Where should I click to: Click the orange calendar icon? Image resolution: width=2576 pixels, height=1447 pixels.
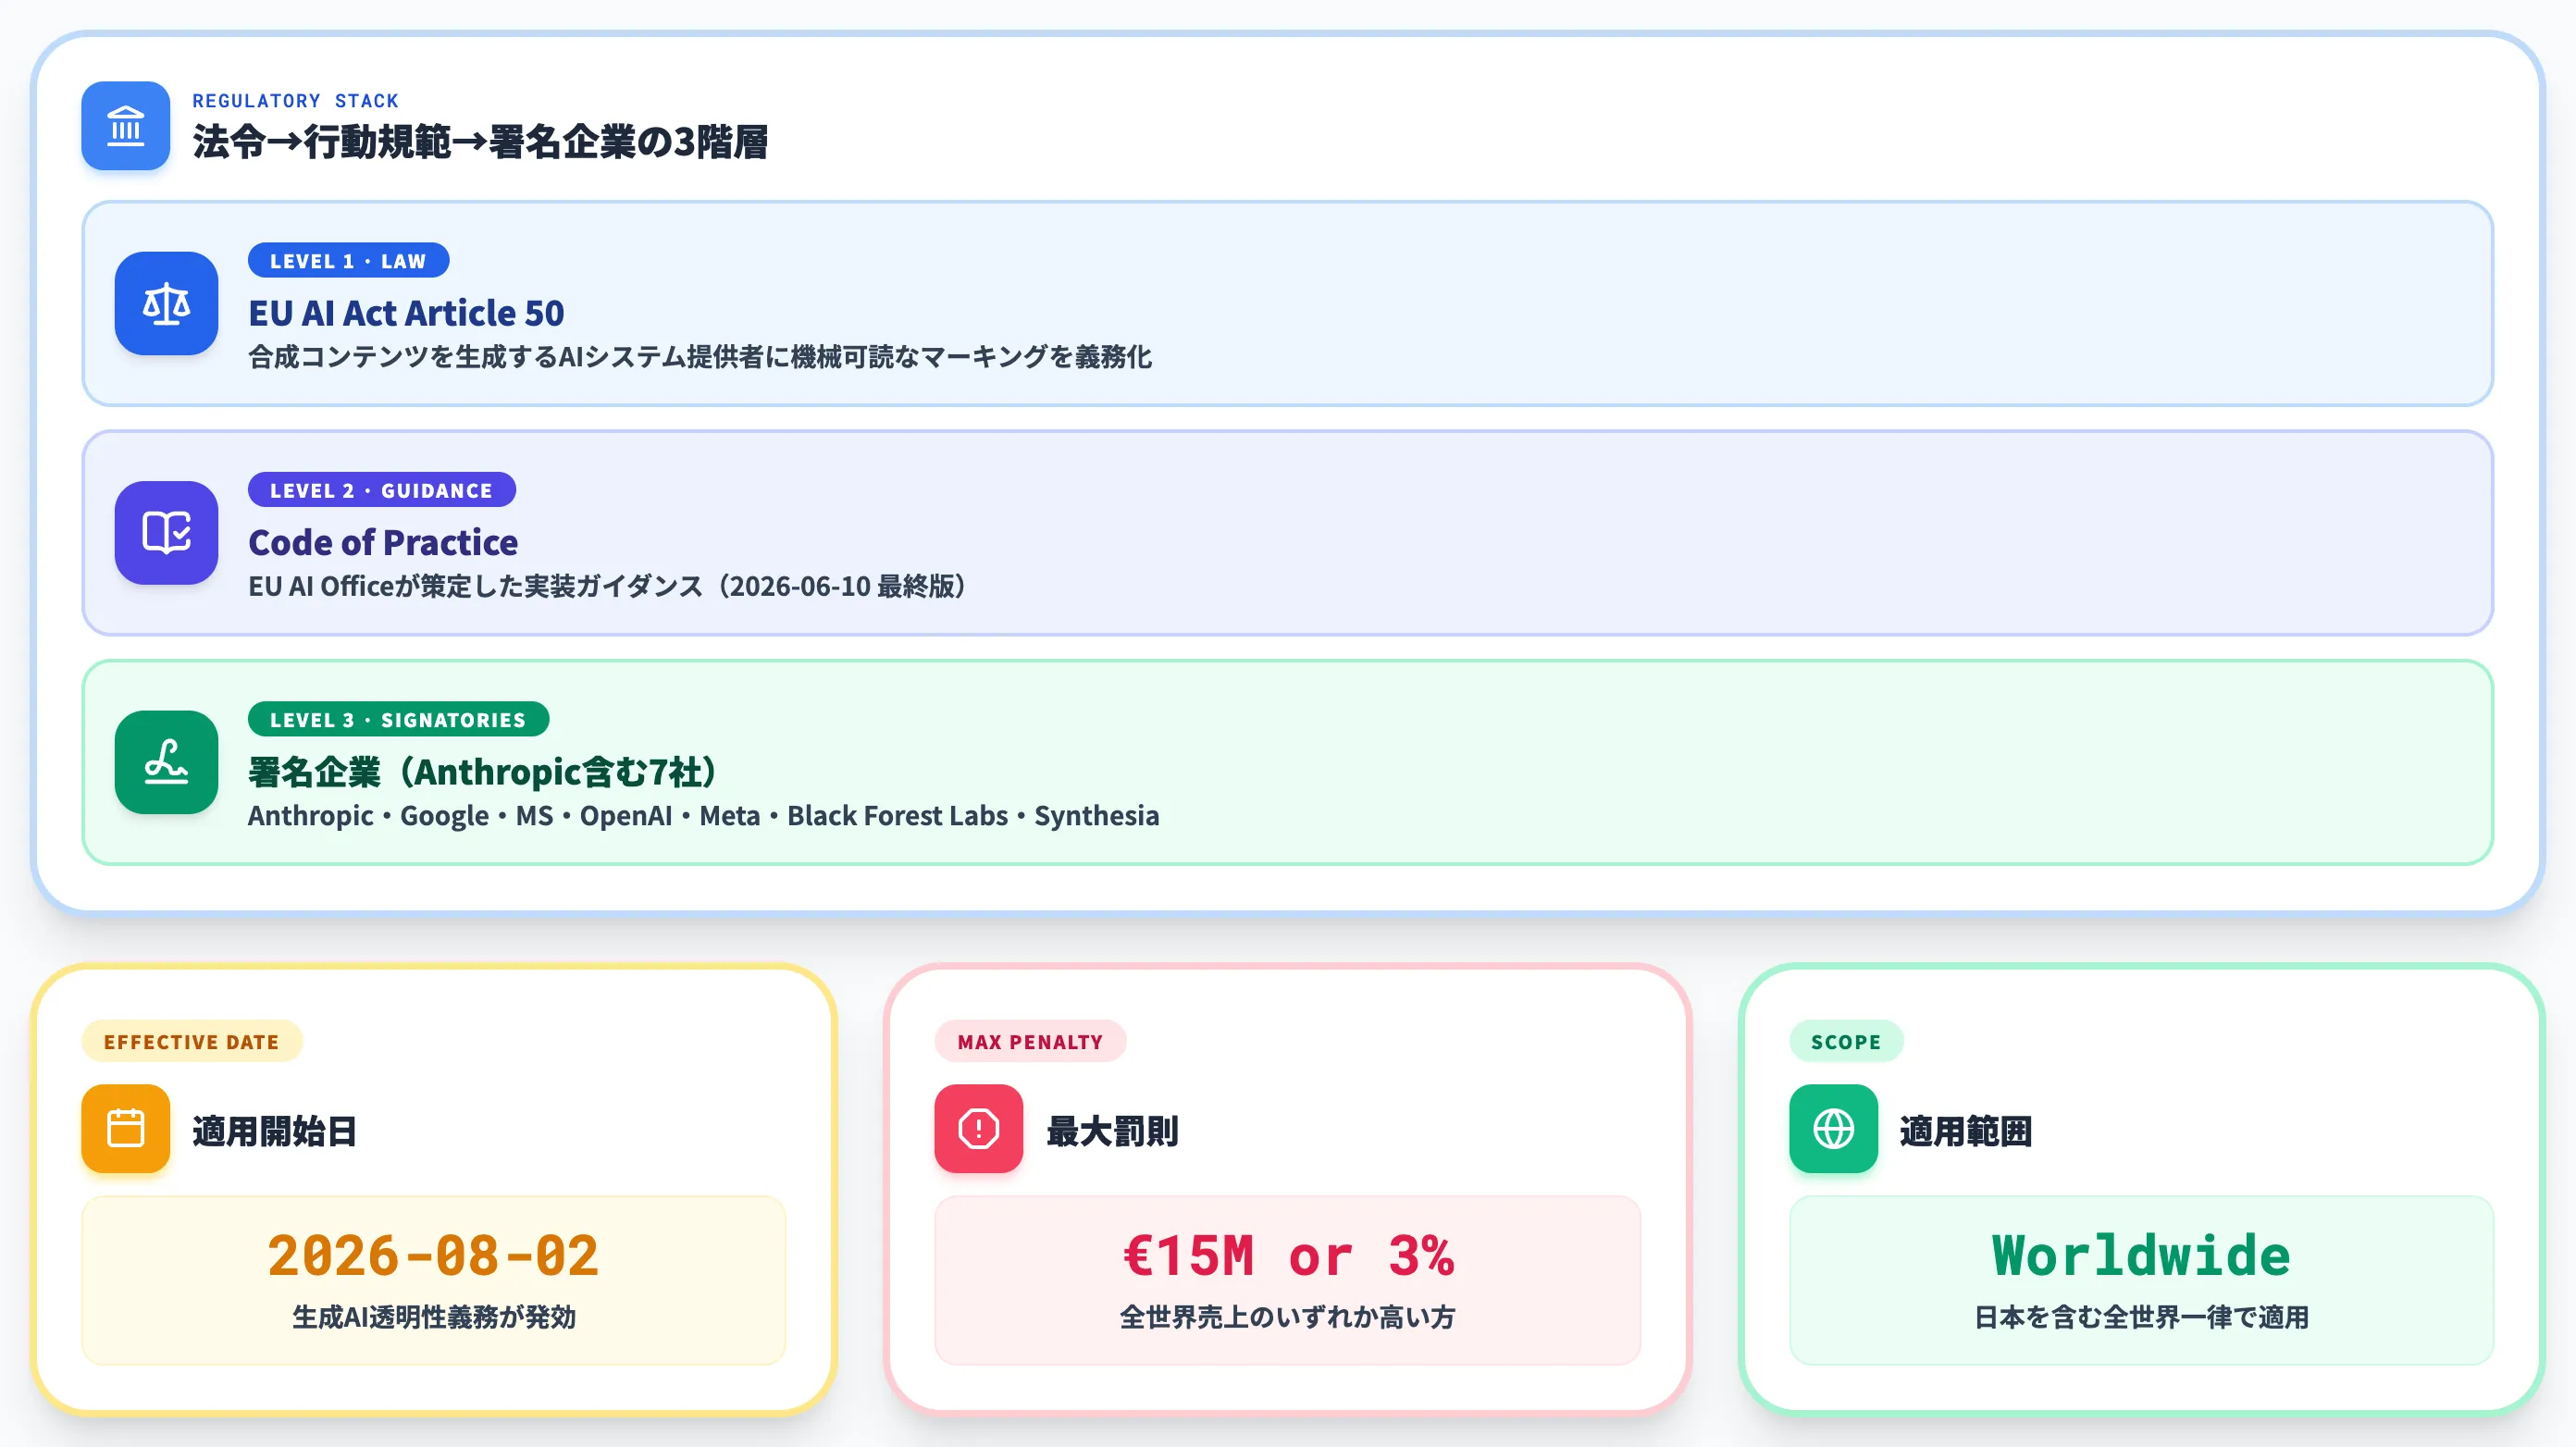[x=125, y=1129]
